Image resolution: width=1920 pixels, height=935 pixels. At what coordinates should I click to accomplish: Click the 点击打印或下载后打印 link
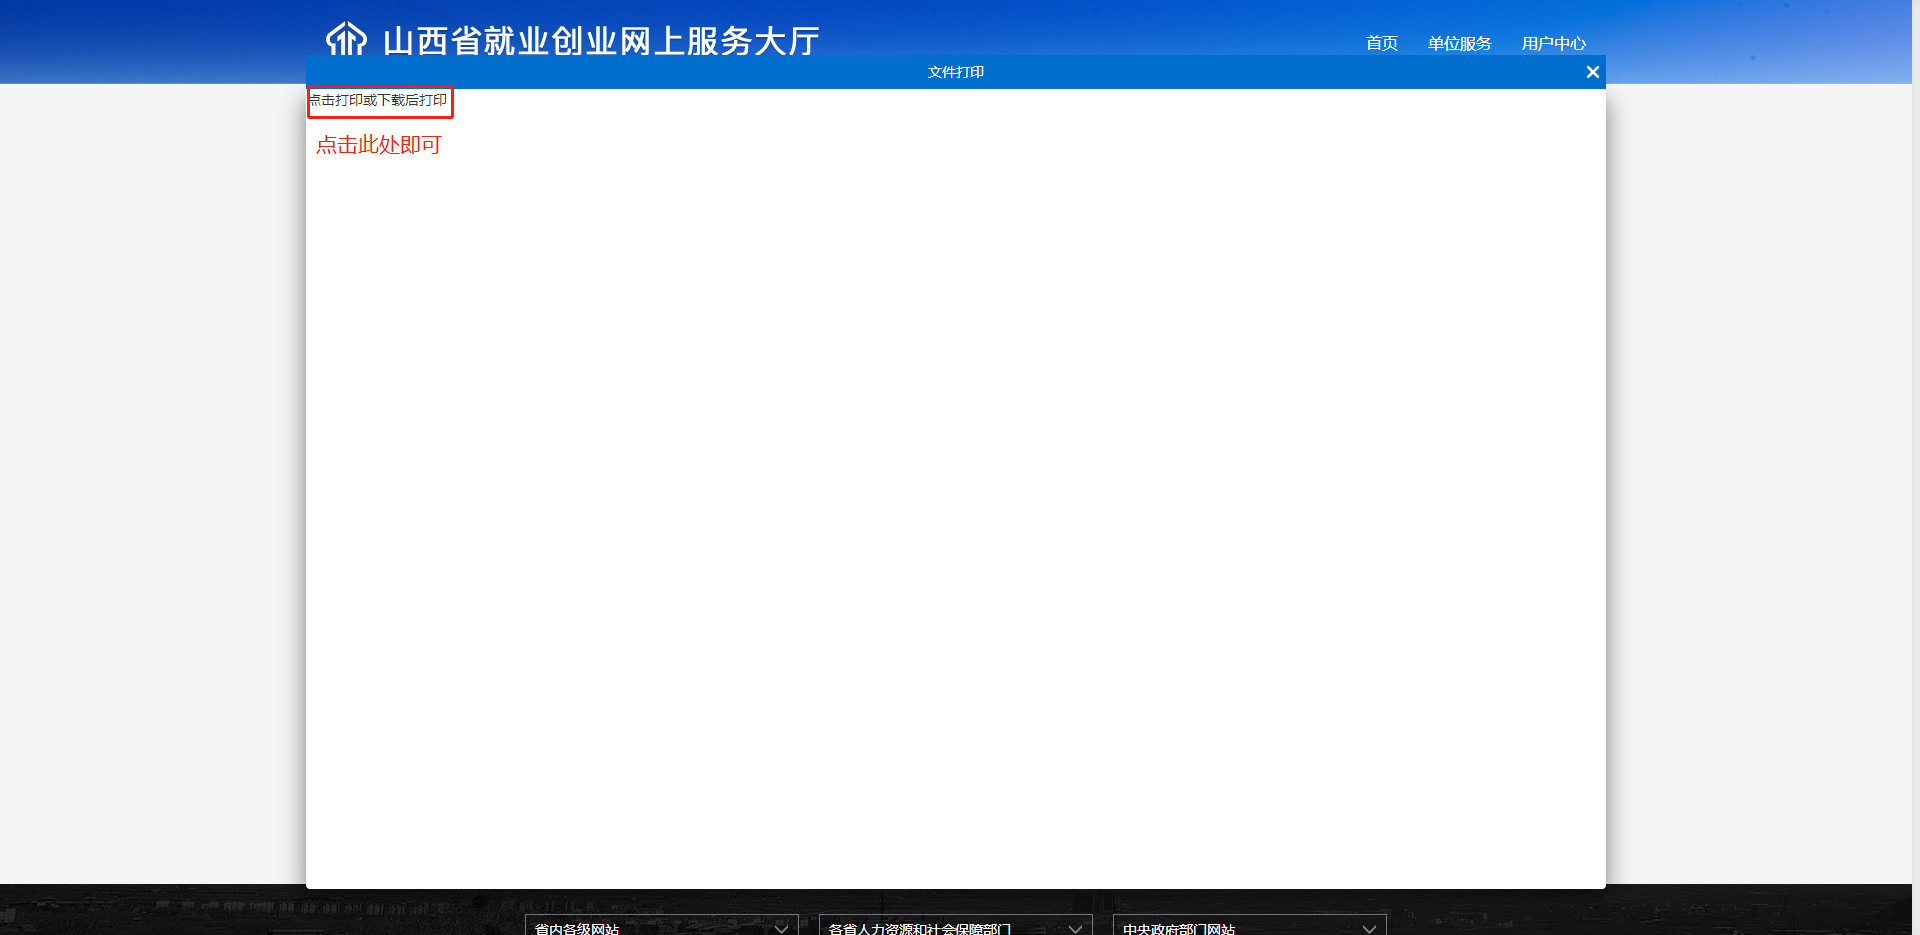(x=378, y=100)
